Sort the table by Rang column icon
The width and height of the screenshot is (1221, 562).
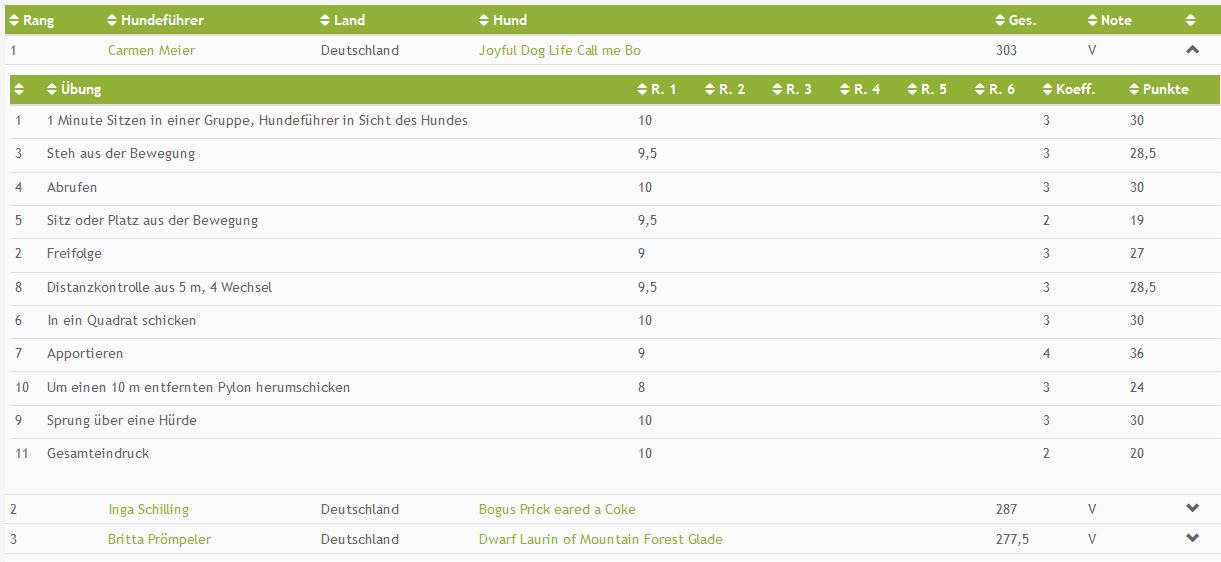(x=14, y=20)
